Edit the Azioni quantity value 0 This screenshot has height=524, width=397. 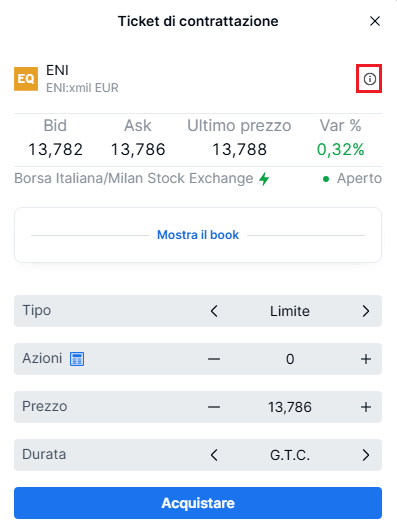click(x=290, y=359)
